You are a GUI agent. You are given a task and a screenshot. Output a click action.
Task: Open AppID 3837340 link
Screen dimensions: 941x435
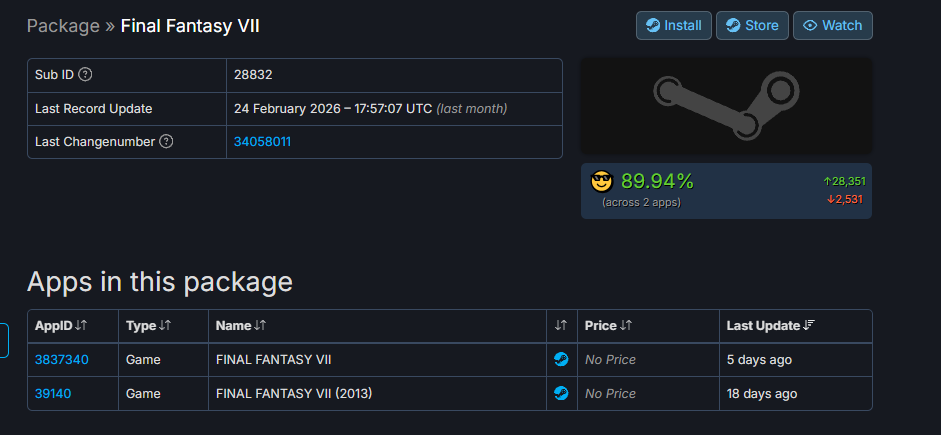(62, 360)
